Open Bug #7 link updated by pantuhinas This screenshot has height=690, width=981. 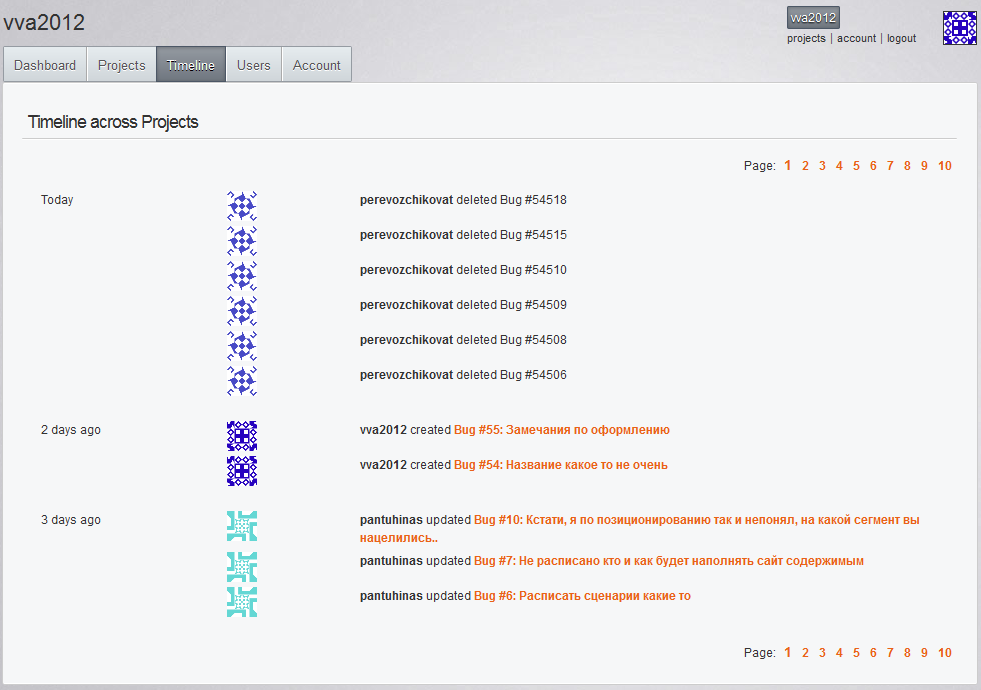coord(668,561)
